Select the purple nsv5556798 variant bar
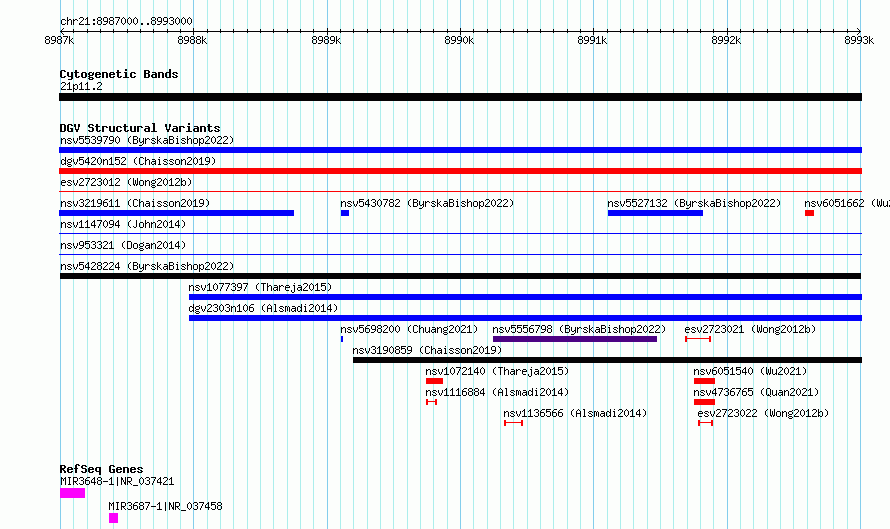Image resolution: width=890 pixels, height=529 pixels. point(575,339)
